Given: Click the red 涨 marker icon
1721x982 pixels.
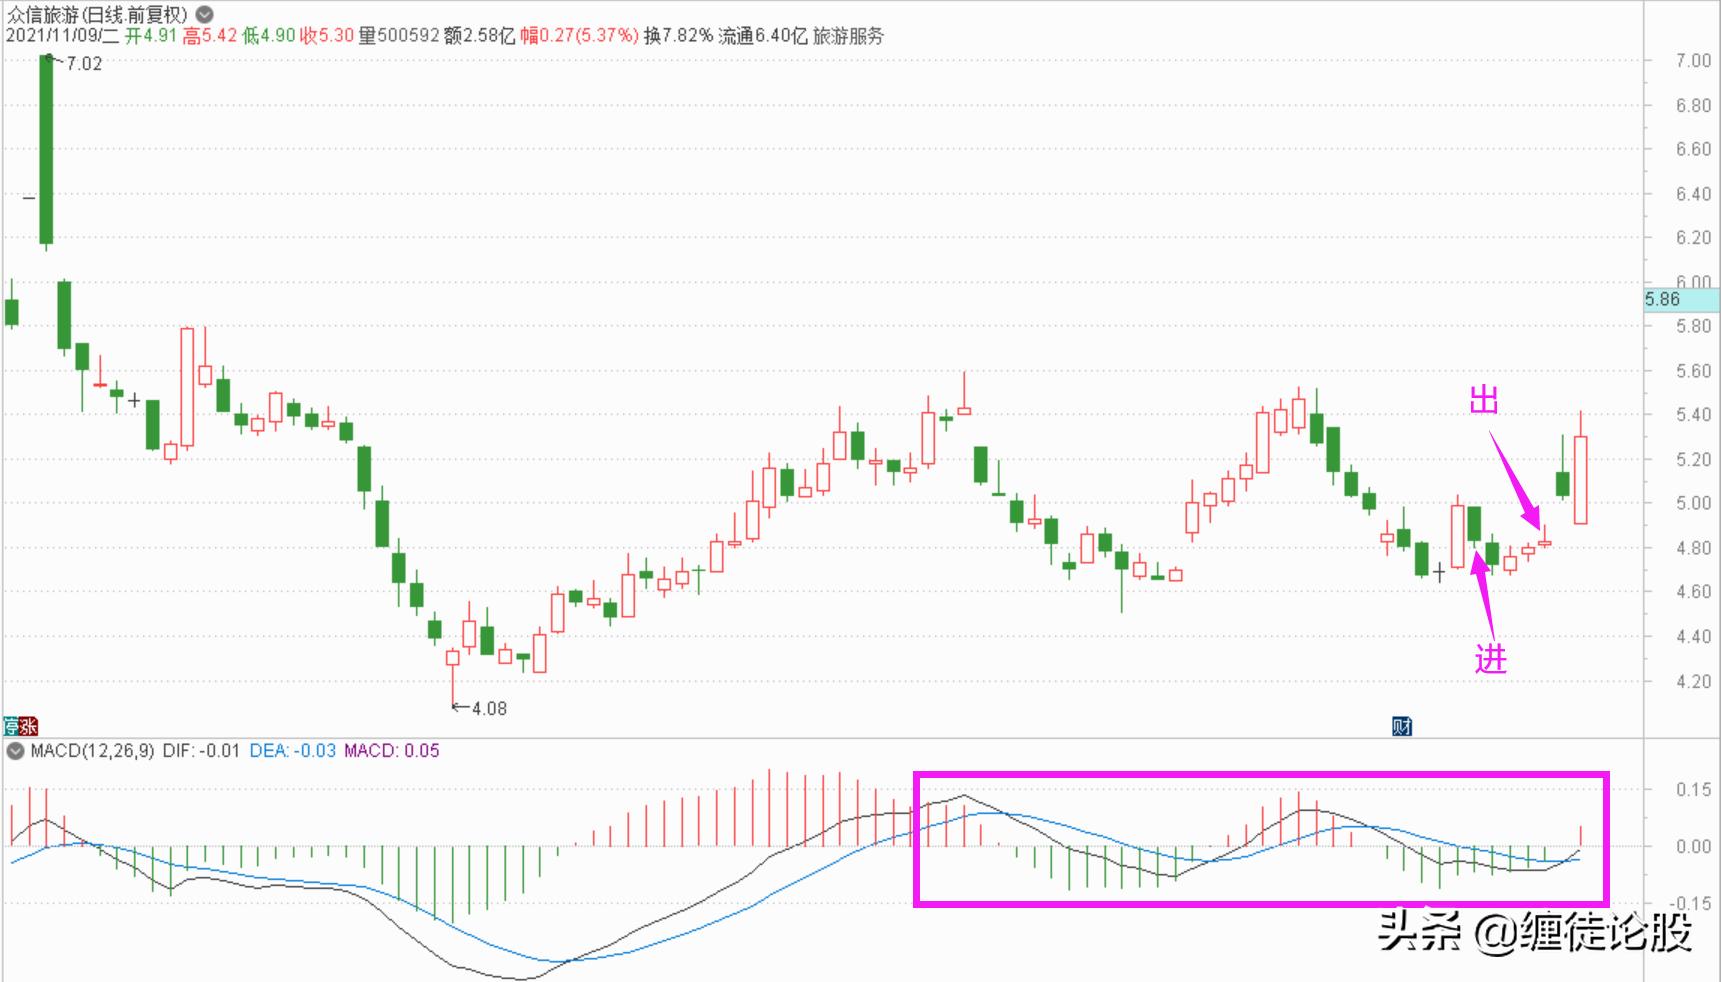Looking at the screenshot, I should 29,727.
